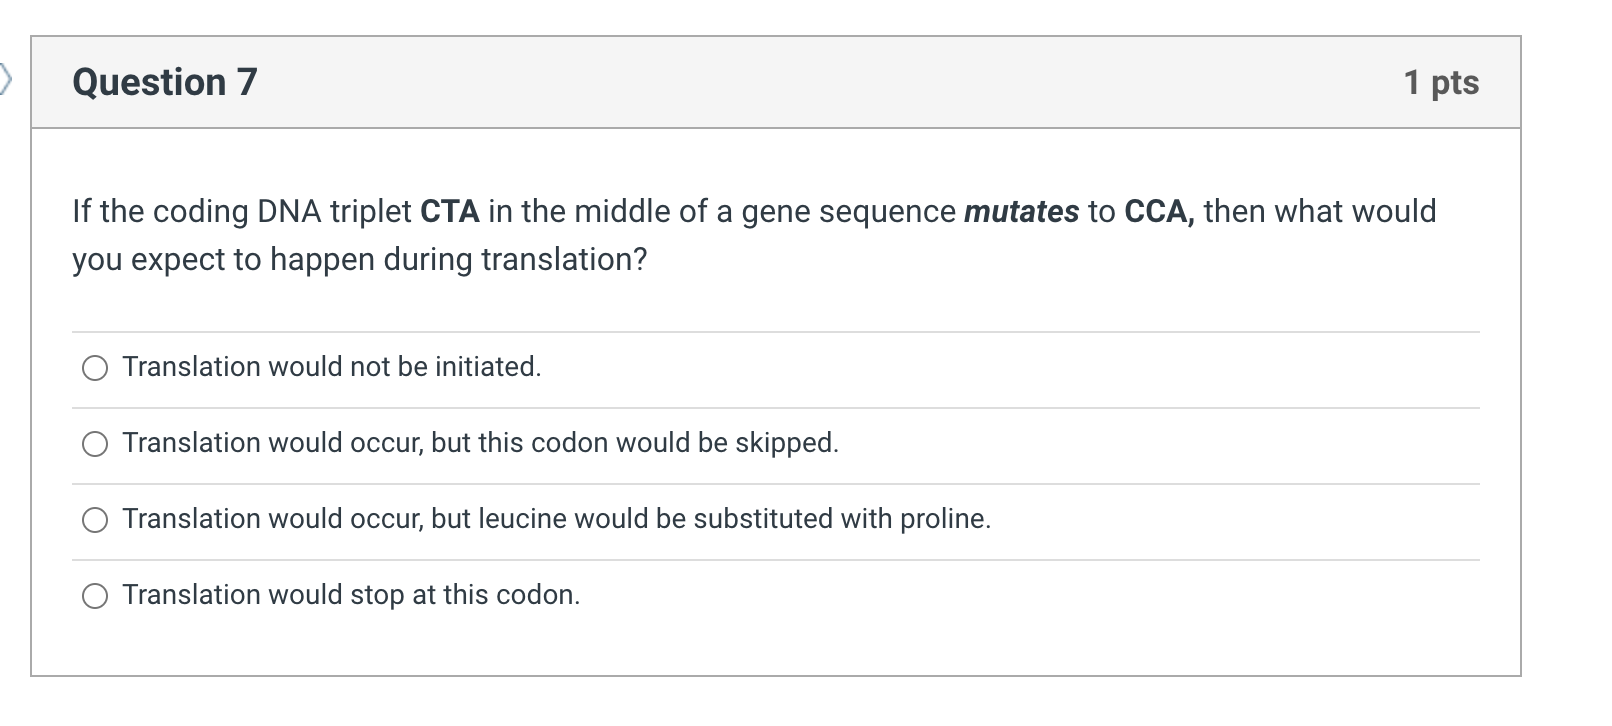This screenshot has width=1612, height=726.
Task: Click the answer text 'Translation would not be initiated'
Action: (x=331, y=368)
